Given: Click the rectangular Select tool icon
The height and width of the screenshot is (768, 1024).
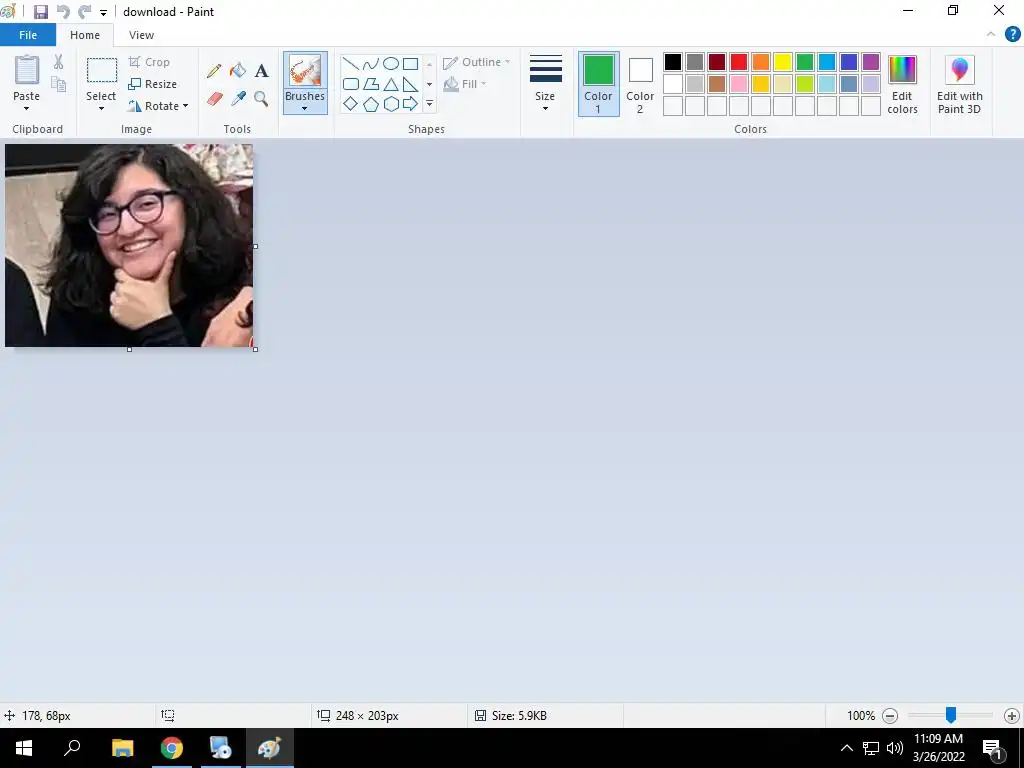Looking at the screenshot, I should tap(102, 70).
